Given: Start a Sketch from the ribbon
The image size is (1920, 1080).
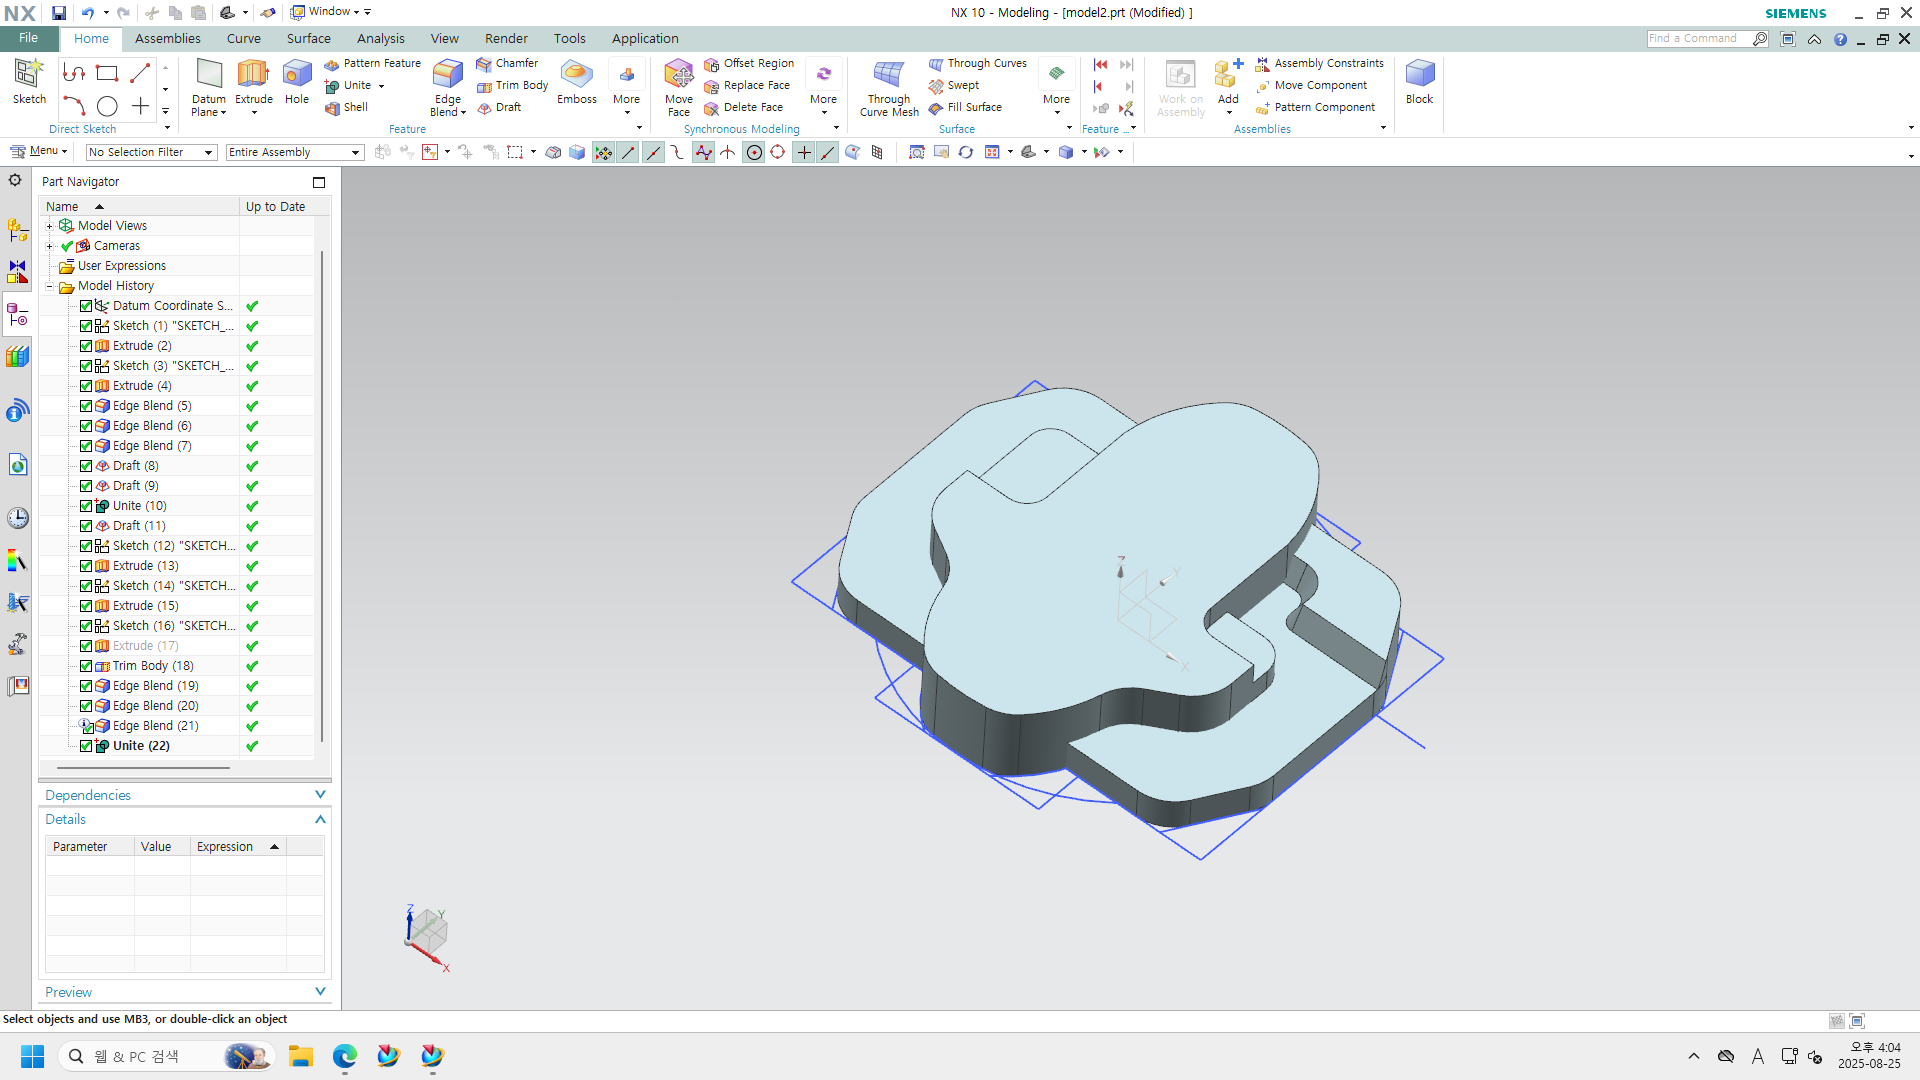Looking at the screenshot, I should (x=29, y=76).
